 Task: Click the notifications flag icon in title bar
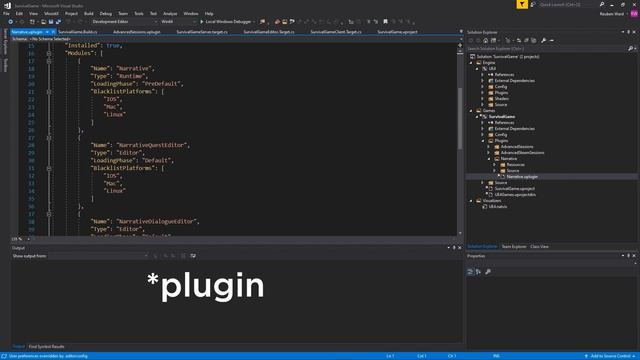pyautogui.click(x=522, y=4)
